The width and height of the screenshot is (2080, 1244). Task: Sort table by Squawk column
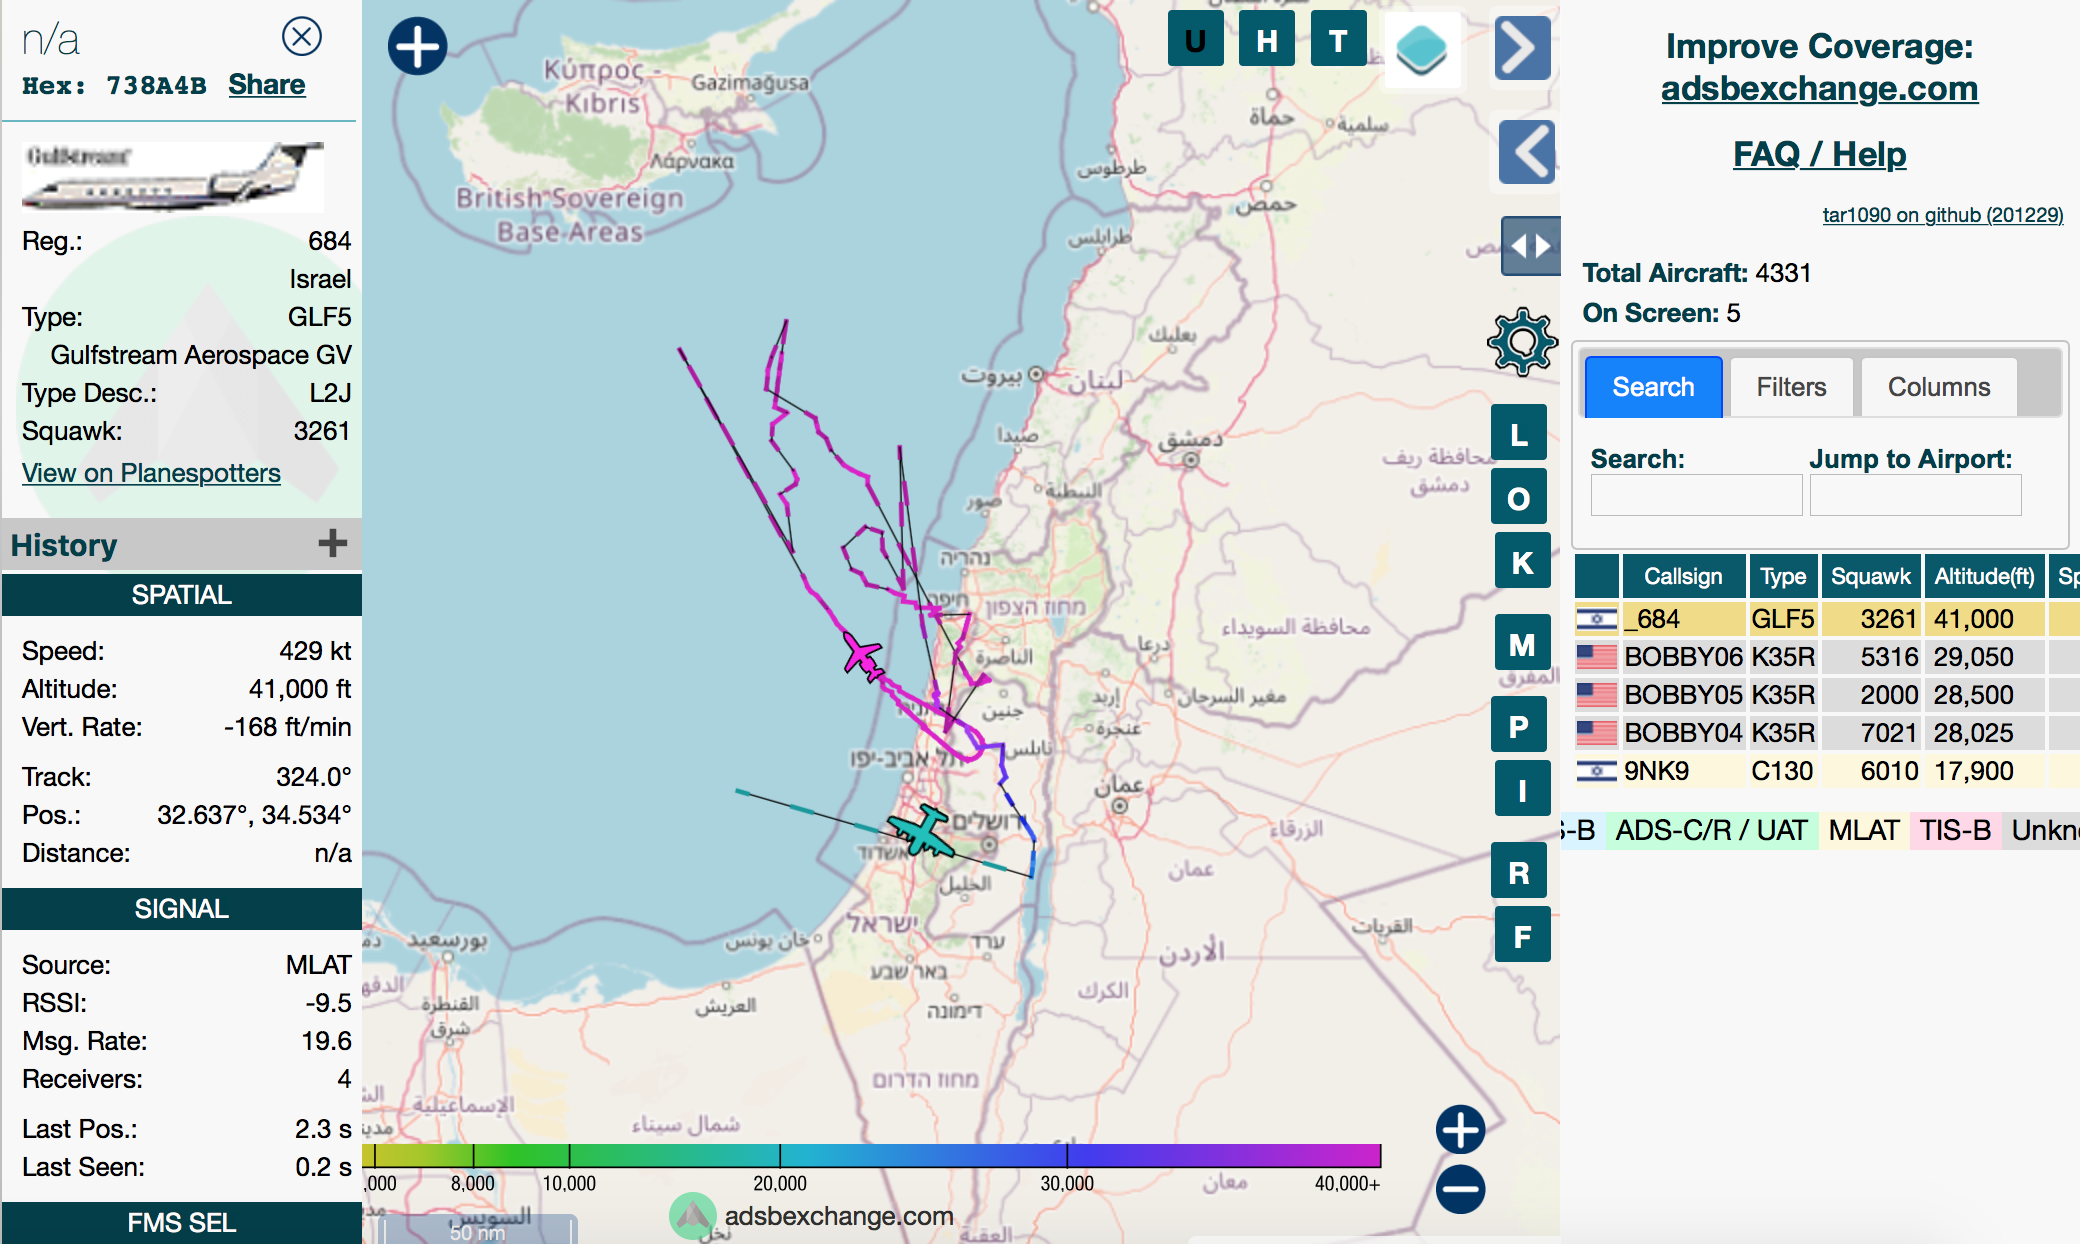(x=1871, y=576)
